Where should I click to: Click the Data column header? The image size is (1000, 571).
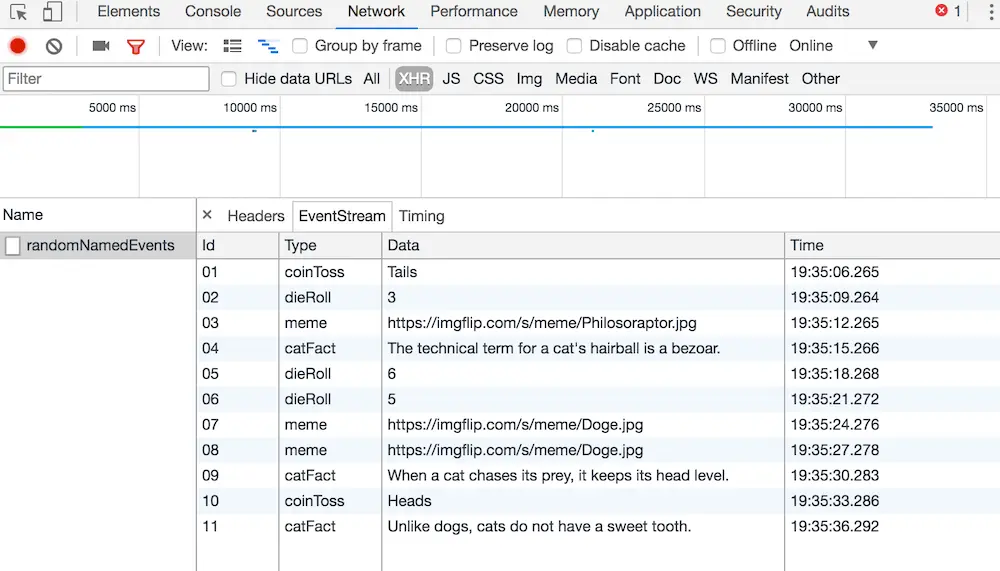(583, 246)
